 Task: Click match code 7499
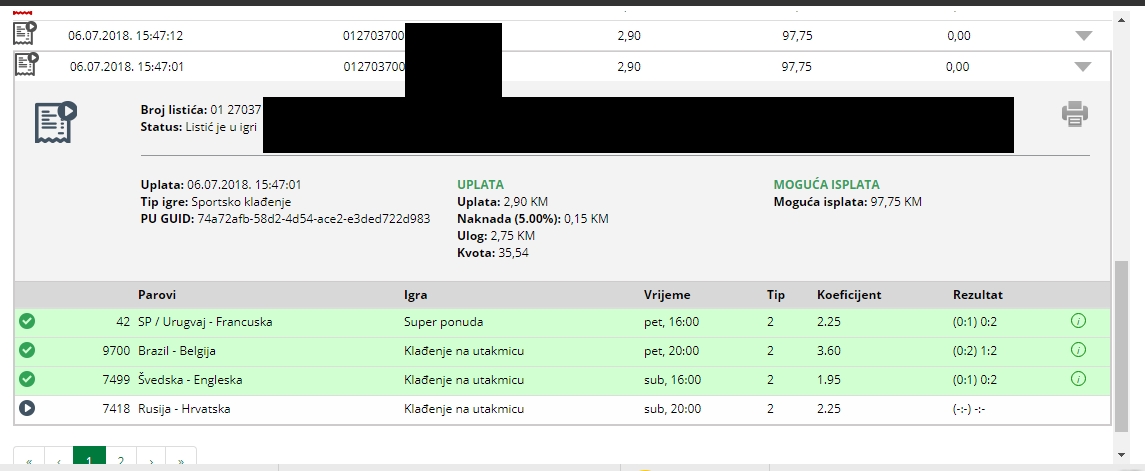tap(117, 380)
